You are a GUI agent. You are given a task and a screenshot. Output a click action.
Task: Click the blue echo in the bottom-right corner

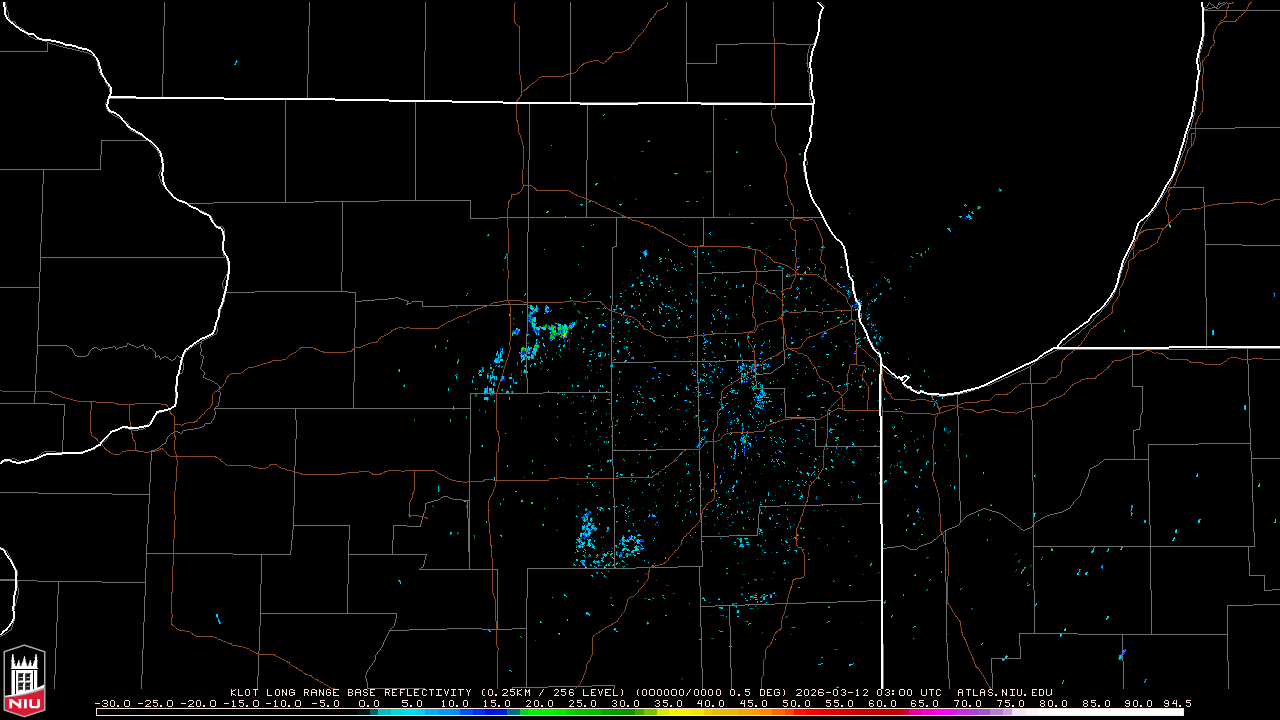click(x=1122, y=655)
